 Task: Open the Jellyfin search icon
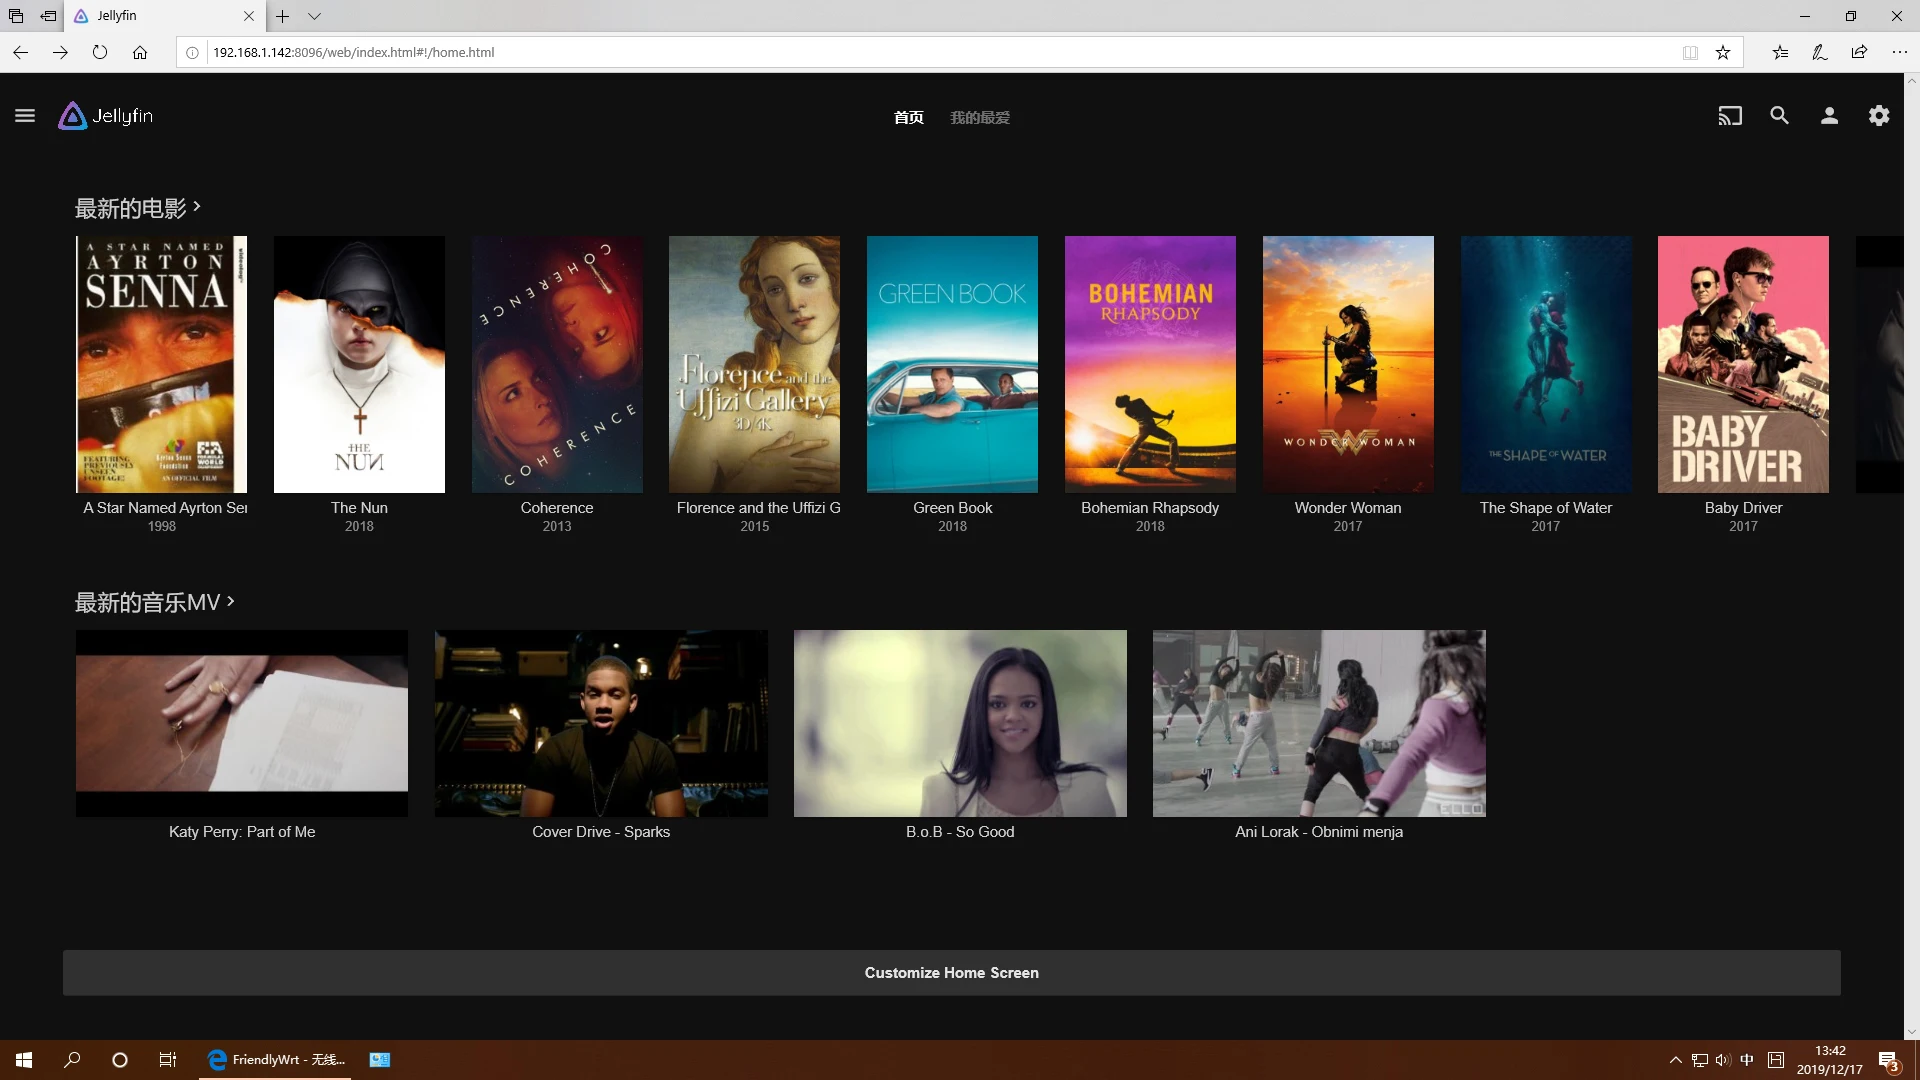pos(1779,116)
